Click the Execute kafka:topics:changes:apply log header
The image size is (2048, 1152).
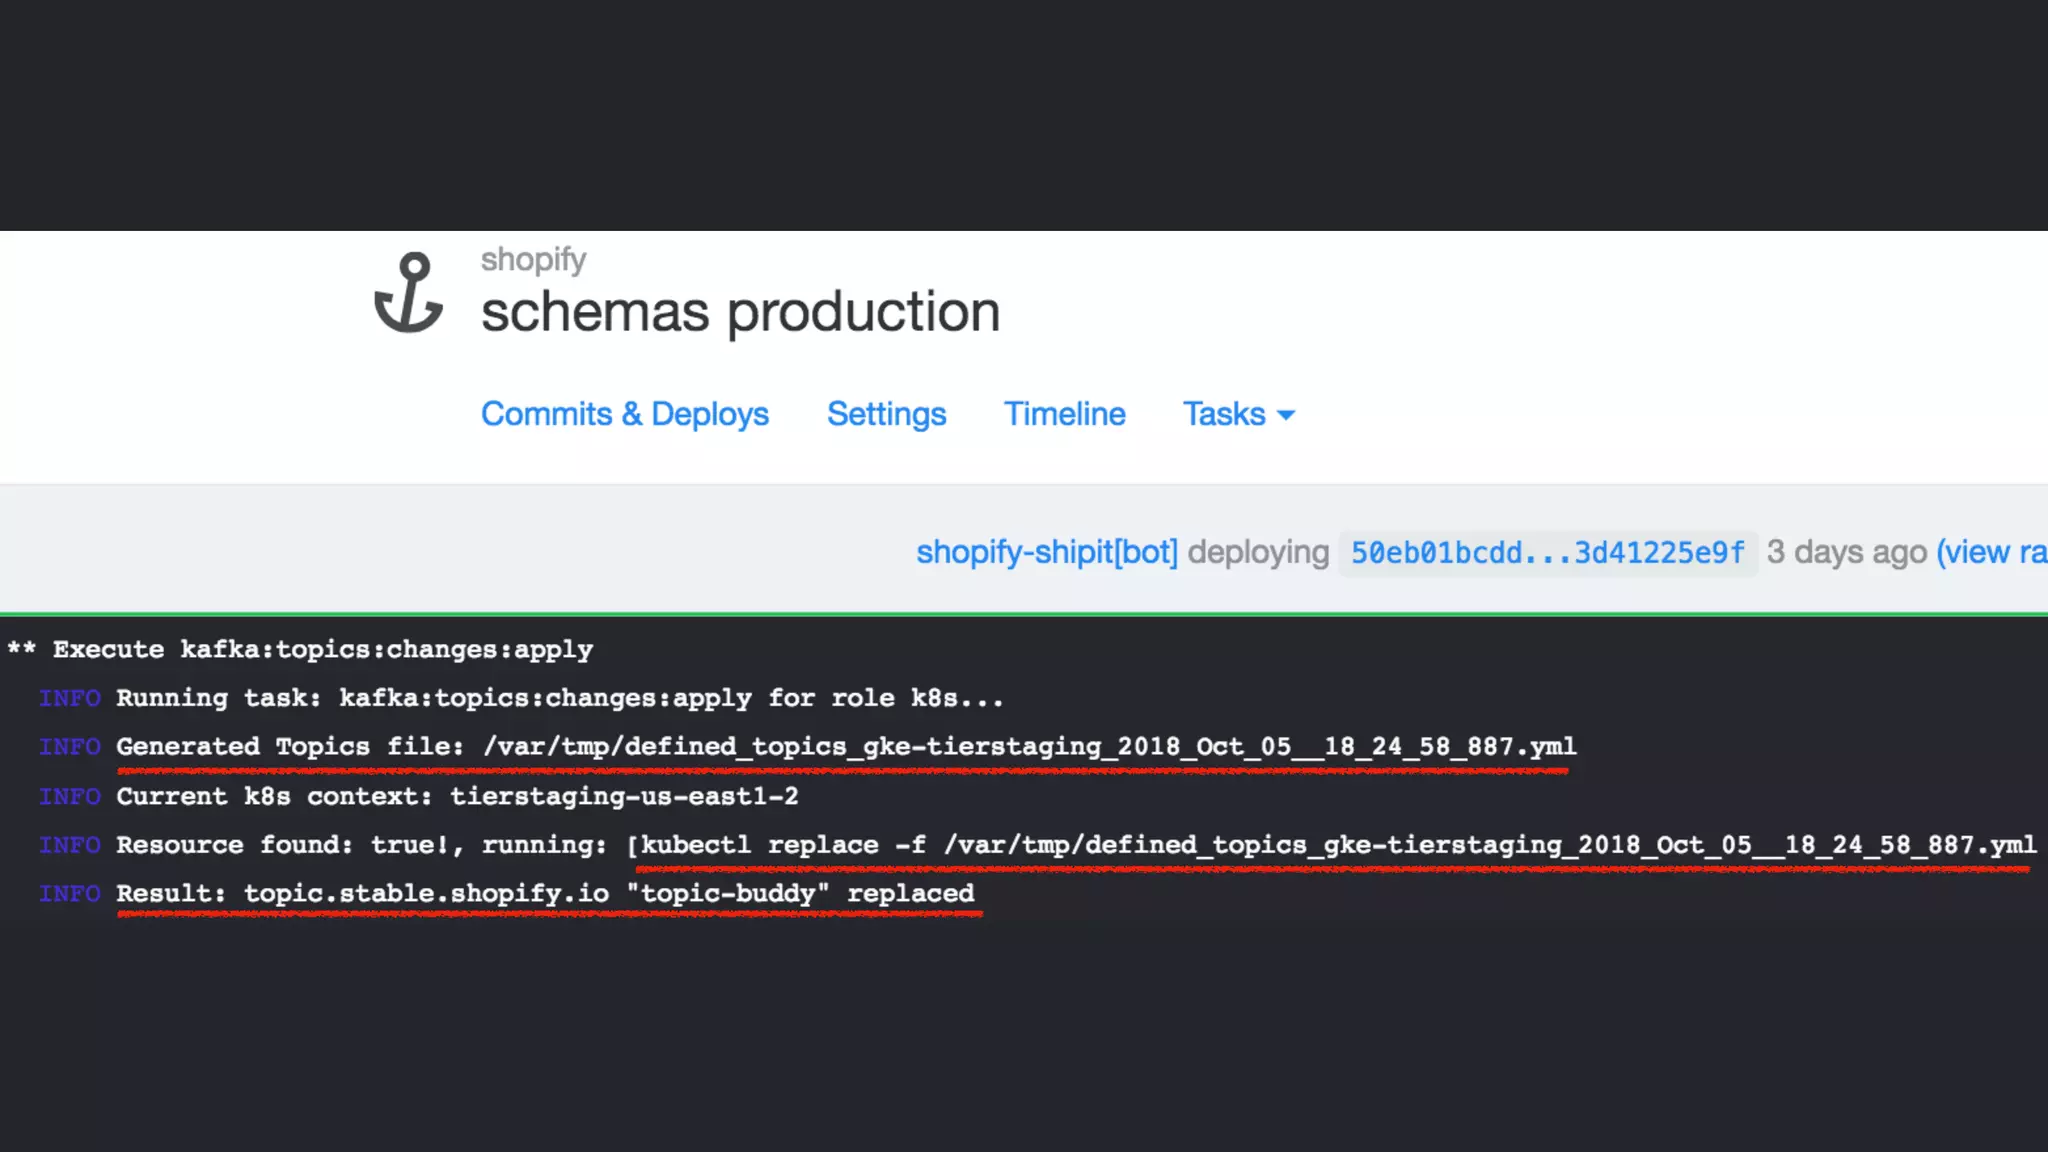pyautogui.click(x=322, y=650)
